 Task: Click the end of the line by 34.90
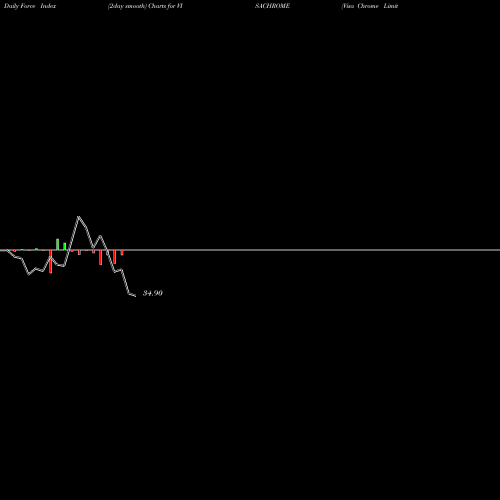[x=135, y=296]
